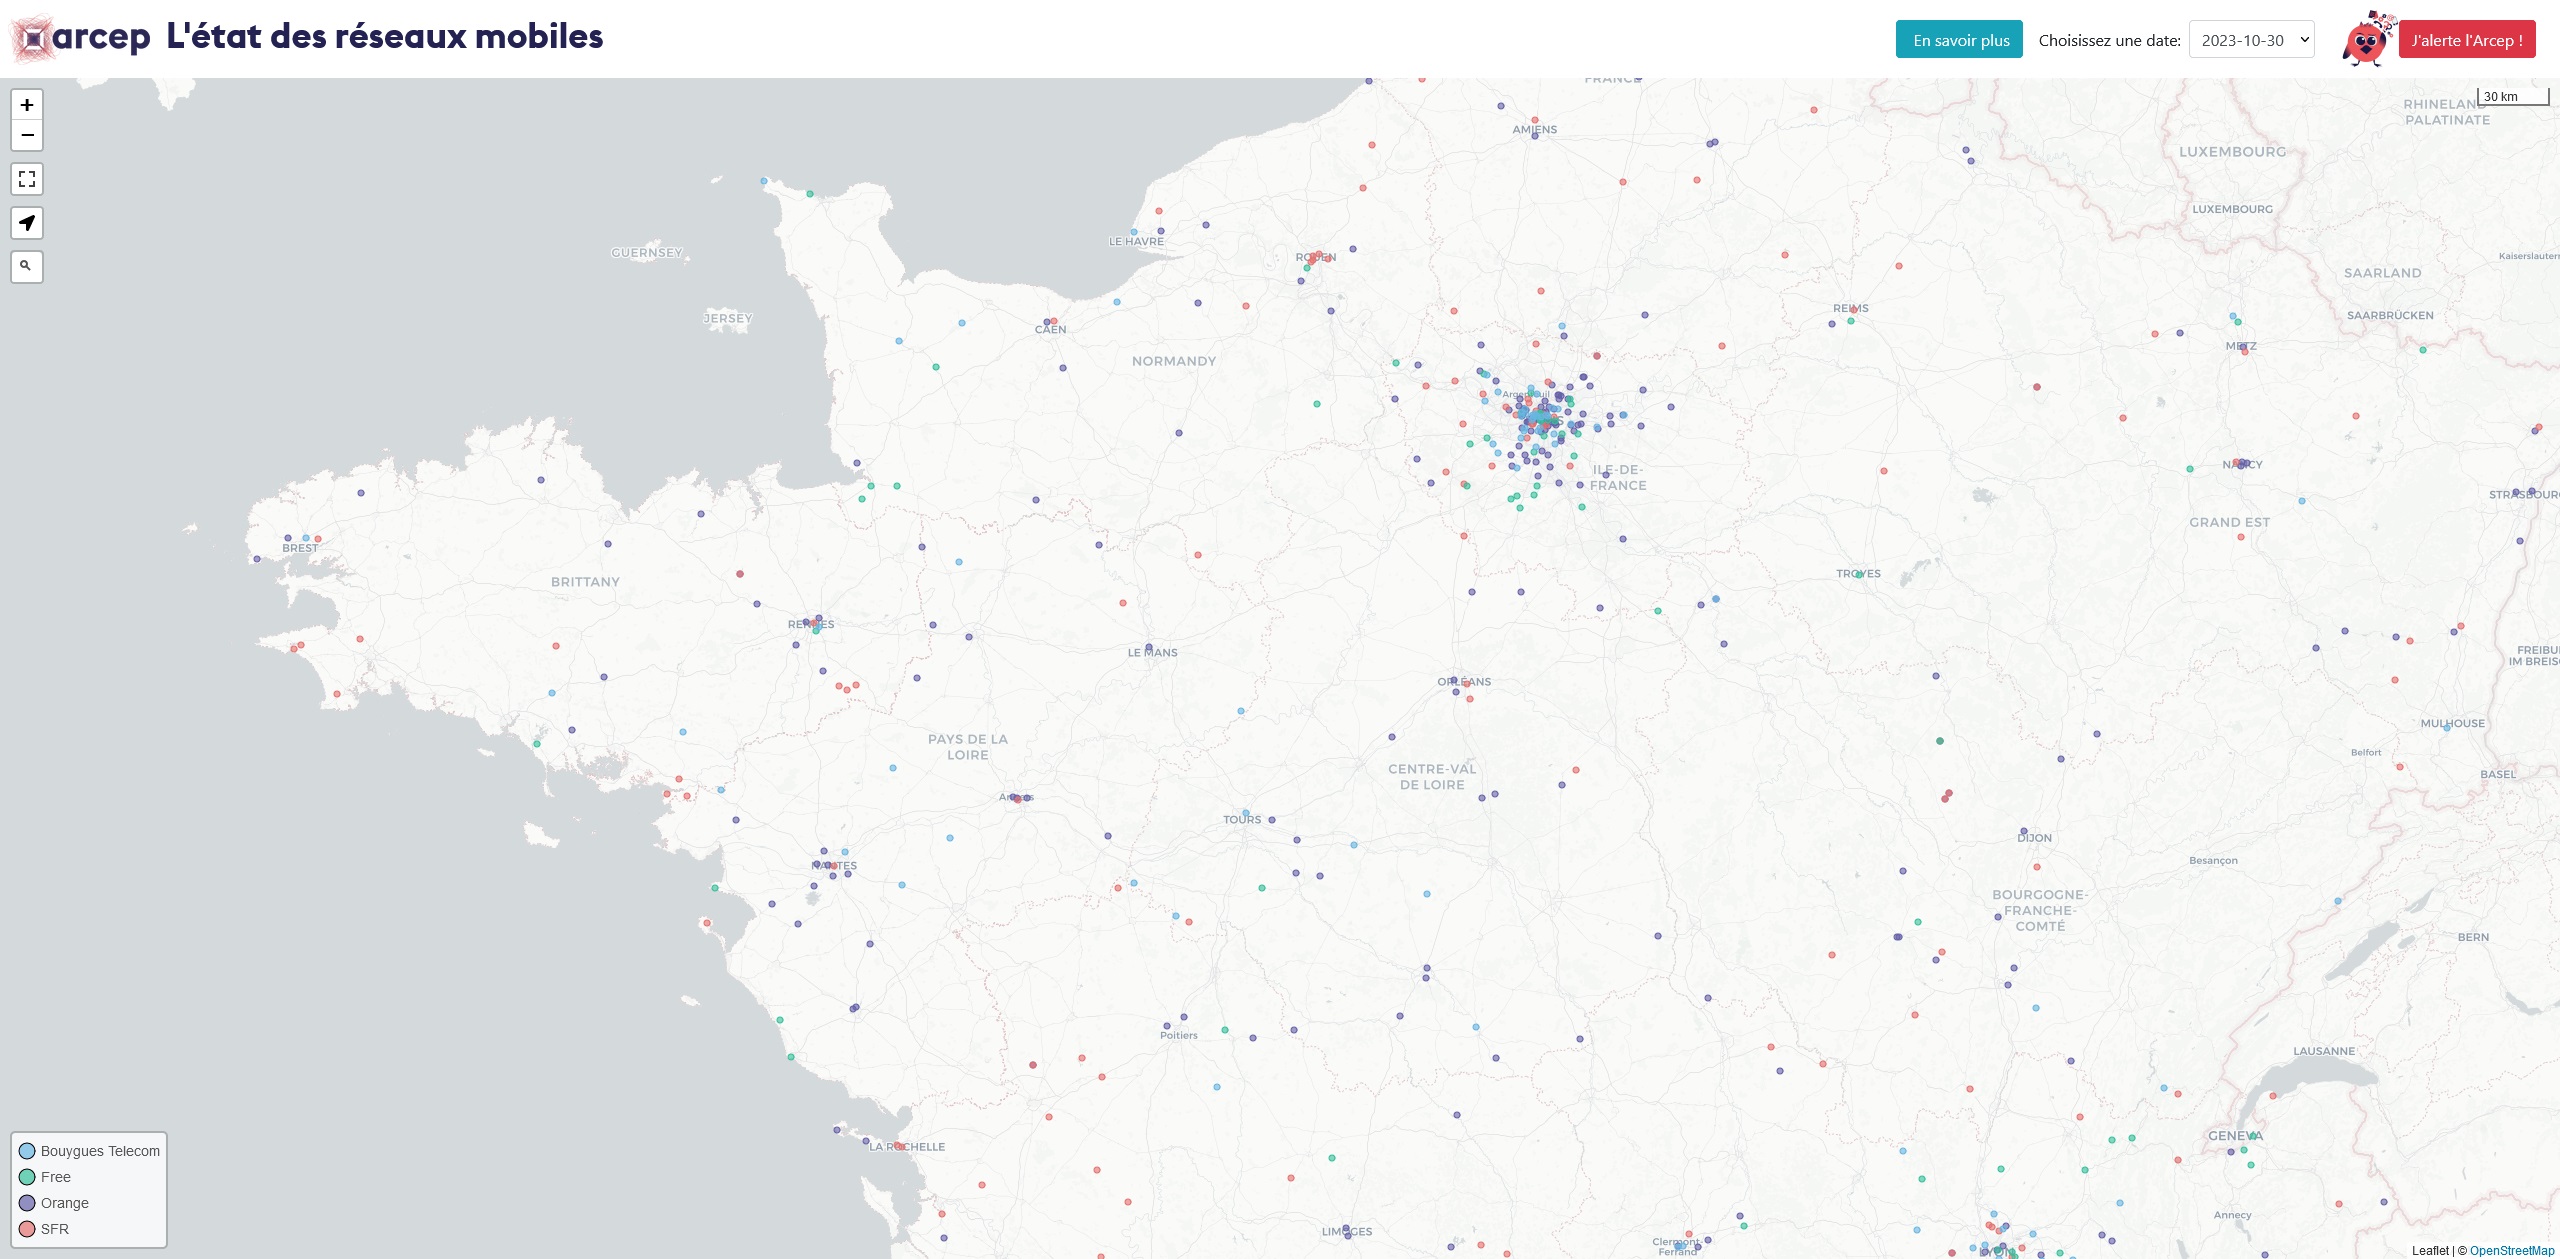2560x1259 pixels.
Task: Zoom in on the map
Action: pyautogui.click(x=27, y=105)
